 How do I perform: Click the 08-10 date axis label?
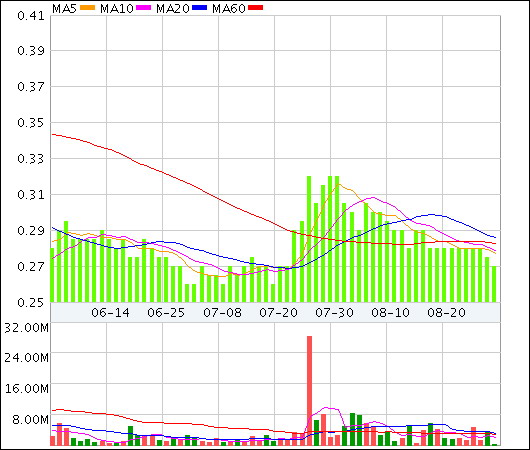pos(390,312)
